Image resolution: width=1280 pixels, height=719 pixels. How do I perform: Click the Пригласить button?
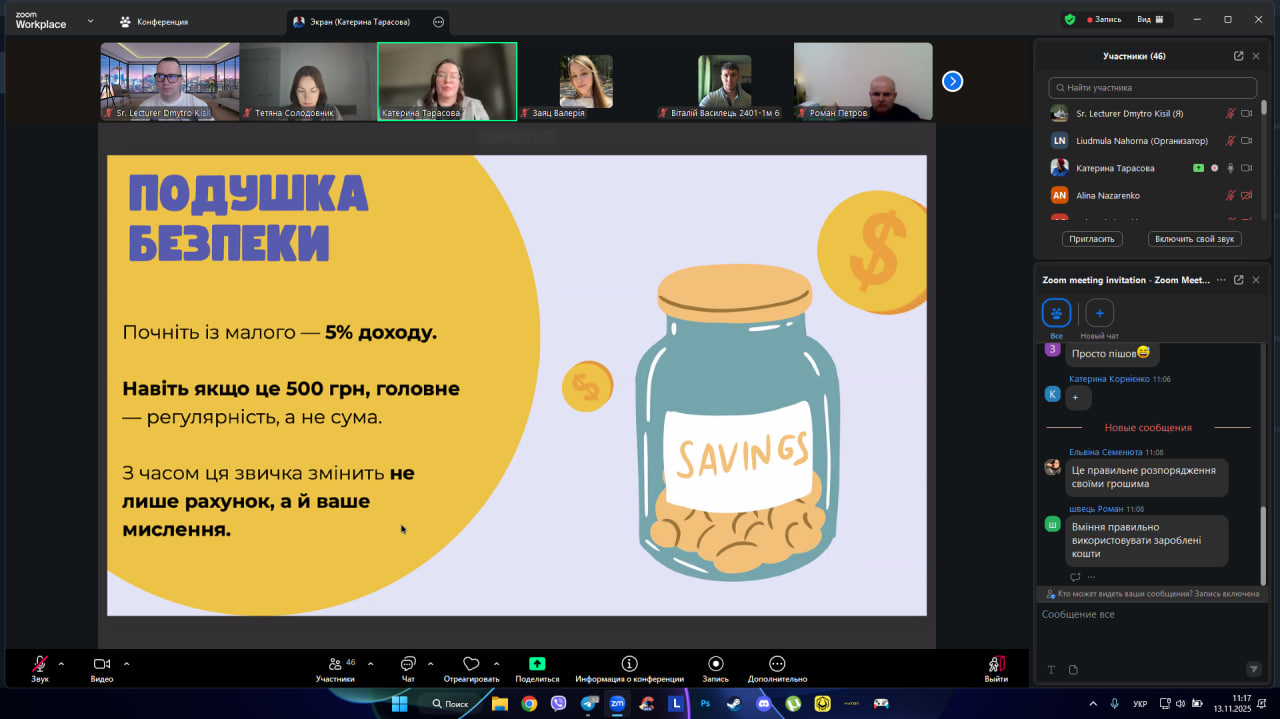[x=1092, y=239]
